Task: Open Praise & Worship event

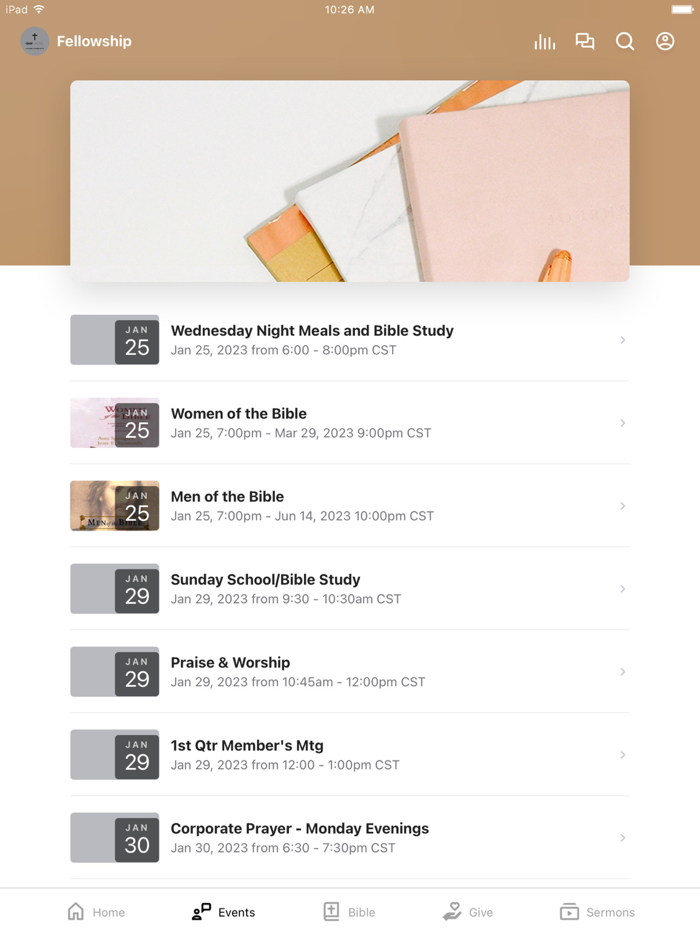Action: click(x=350, y=671)
